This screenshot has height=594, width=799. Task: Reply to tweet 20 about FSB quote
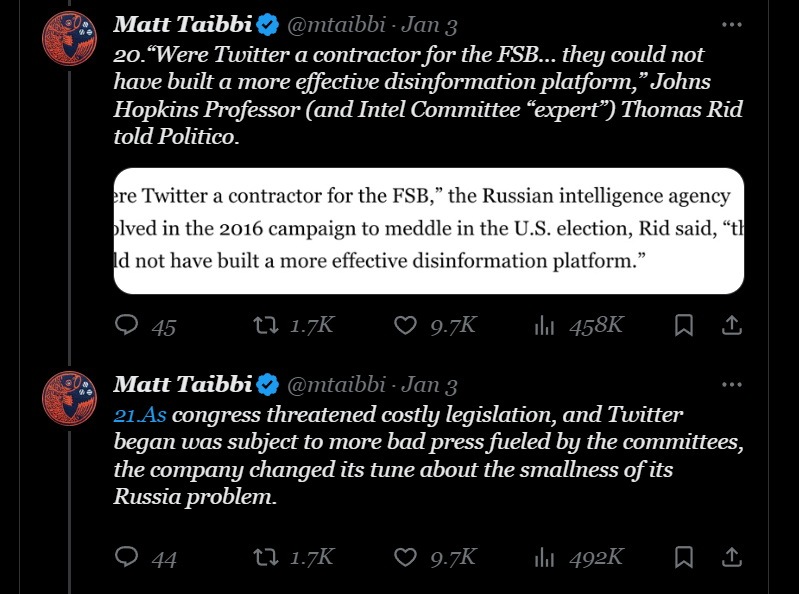click(x=127, y=325)
